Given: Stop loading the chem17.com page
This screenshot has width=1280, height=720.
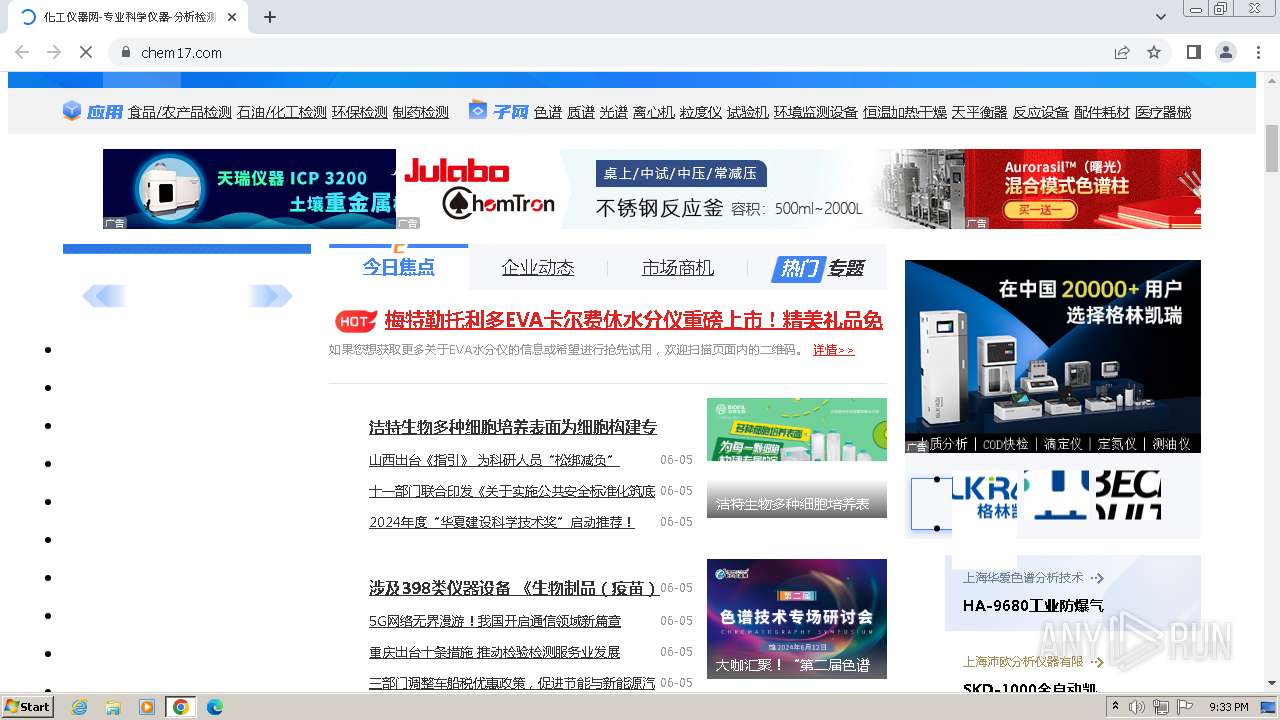Looking at the screenshot, I should (86, 52).
